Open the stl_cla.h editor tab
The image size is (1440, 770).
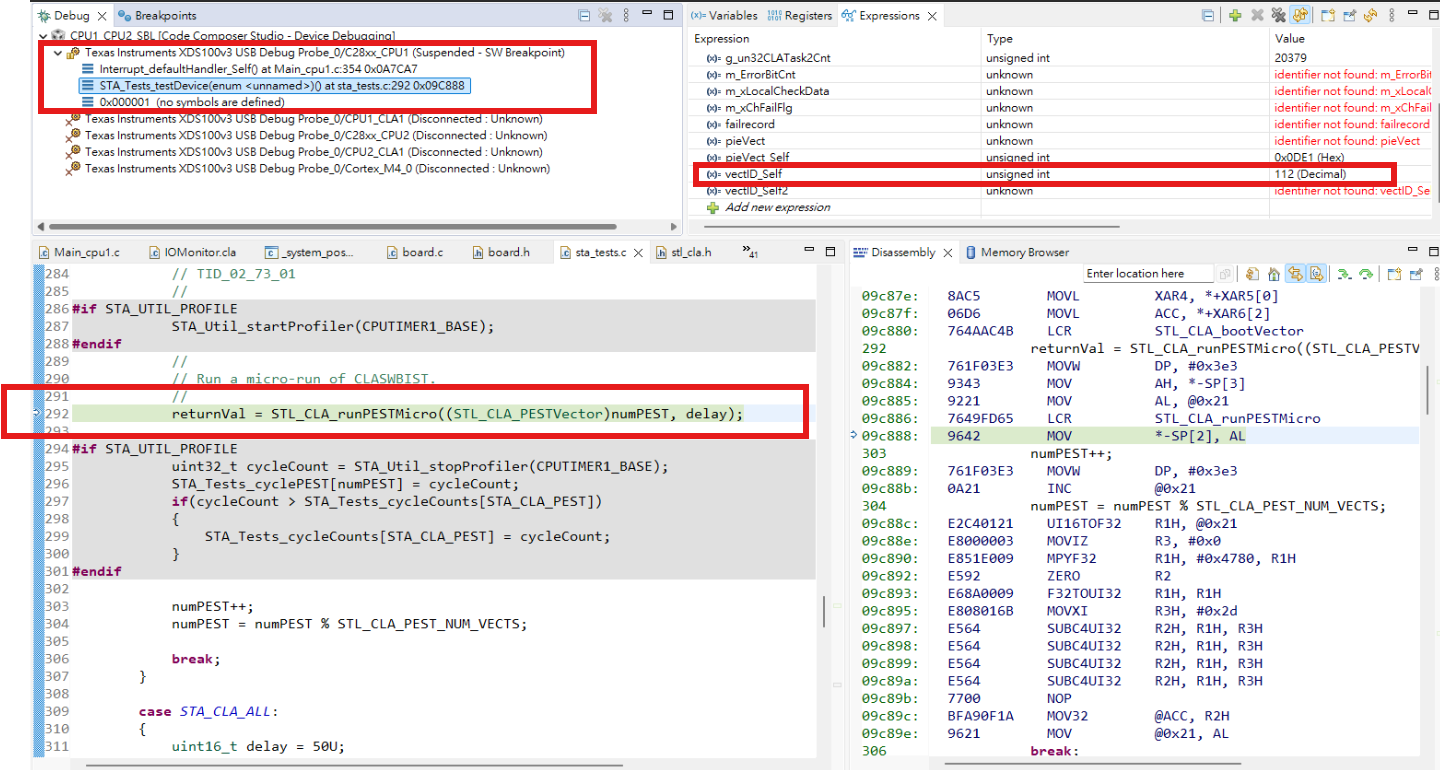pos(683,252)
